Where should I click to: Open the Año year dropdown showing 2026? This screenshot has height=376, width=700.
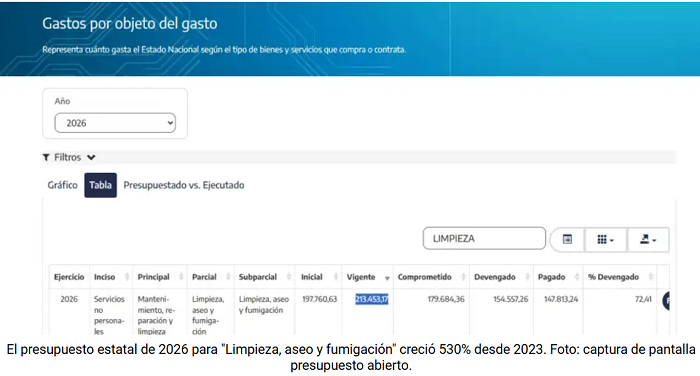pyautogui.click(x=115, y=123)
